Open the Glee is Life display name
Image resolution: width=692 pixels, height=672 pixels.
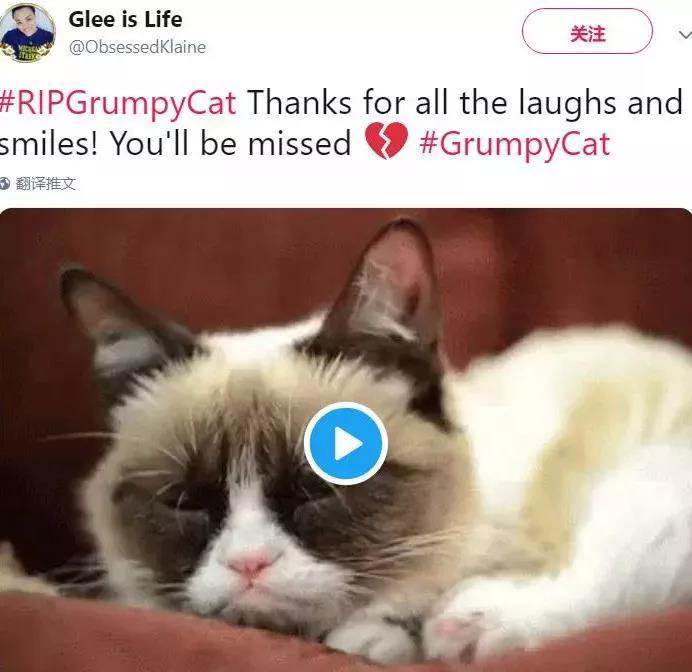pyautogui.click(x=125, y=19)
